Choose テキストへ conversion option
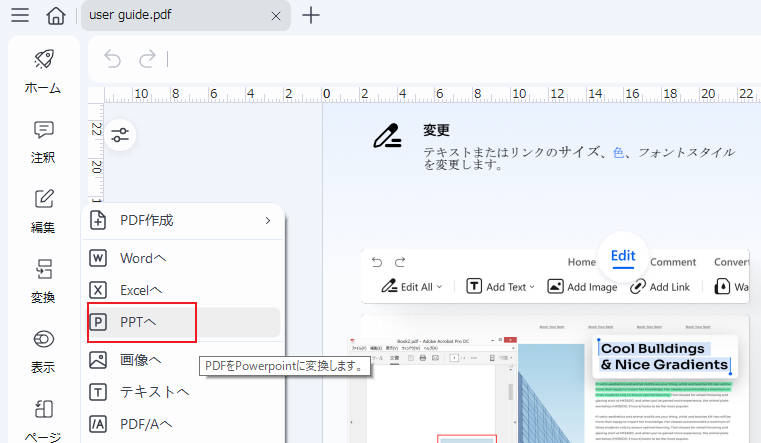Viewport: 761px width, 443px height. point(183,392)
